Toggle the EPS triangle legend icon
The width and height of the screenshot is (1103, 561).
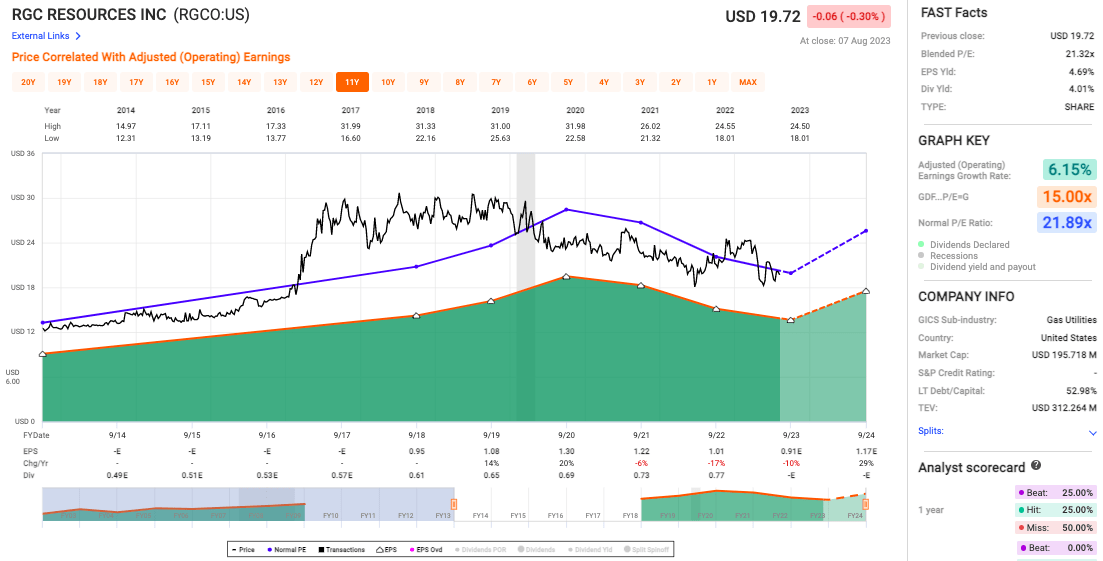(380, 550)
